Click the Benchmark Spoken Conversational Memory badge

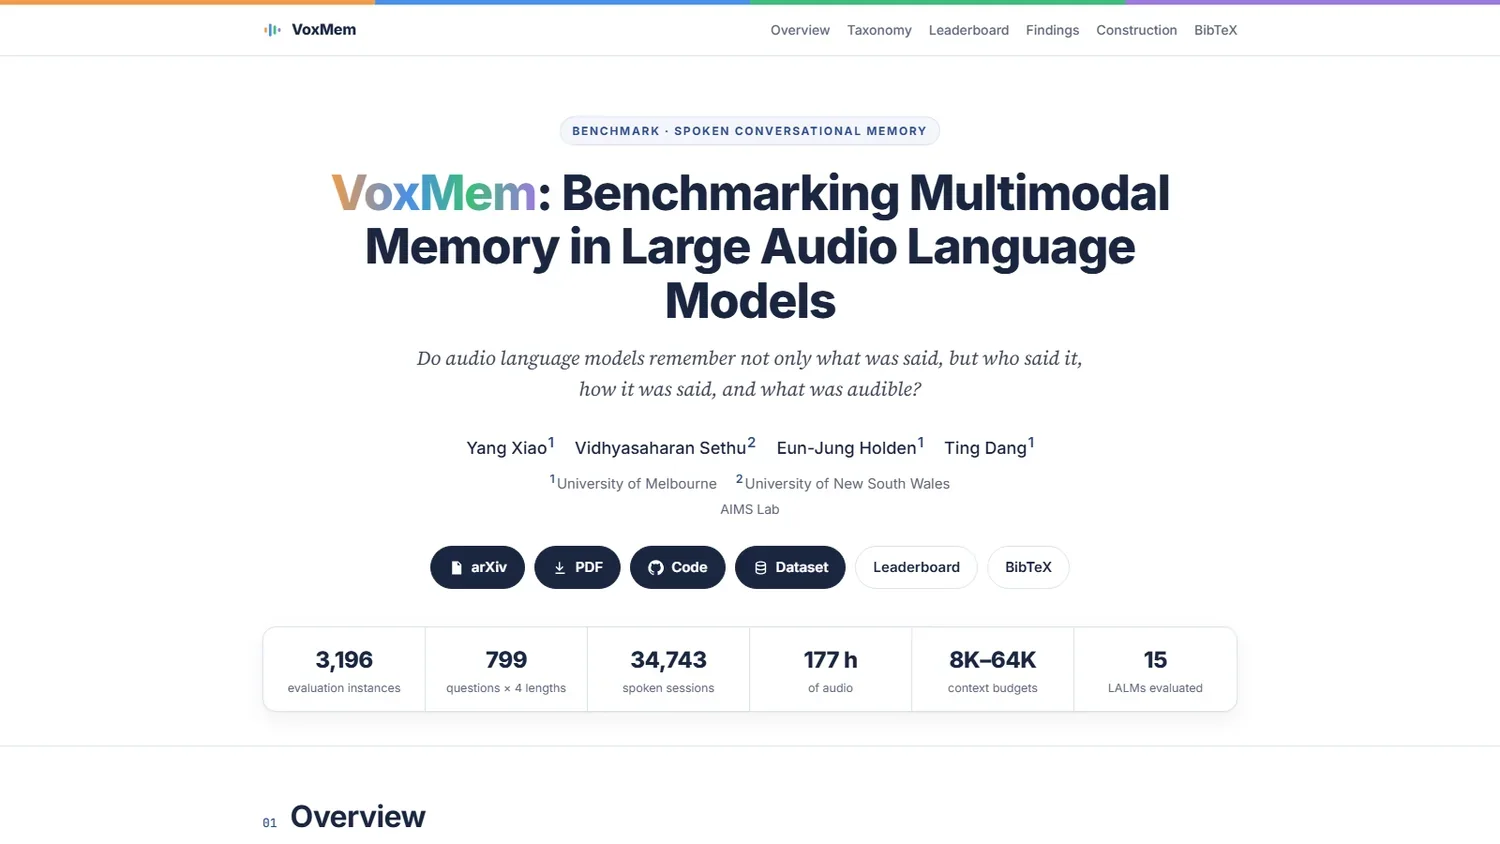pyautogui.click(x=750, y=131)
